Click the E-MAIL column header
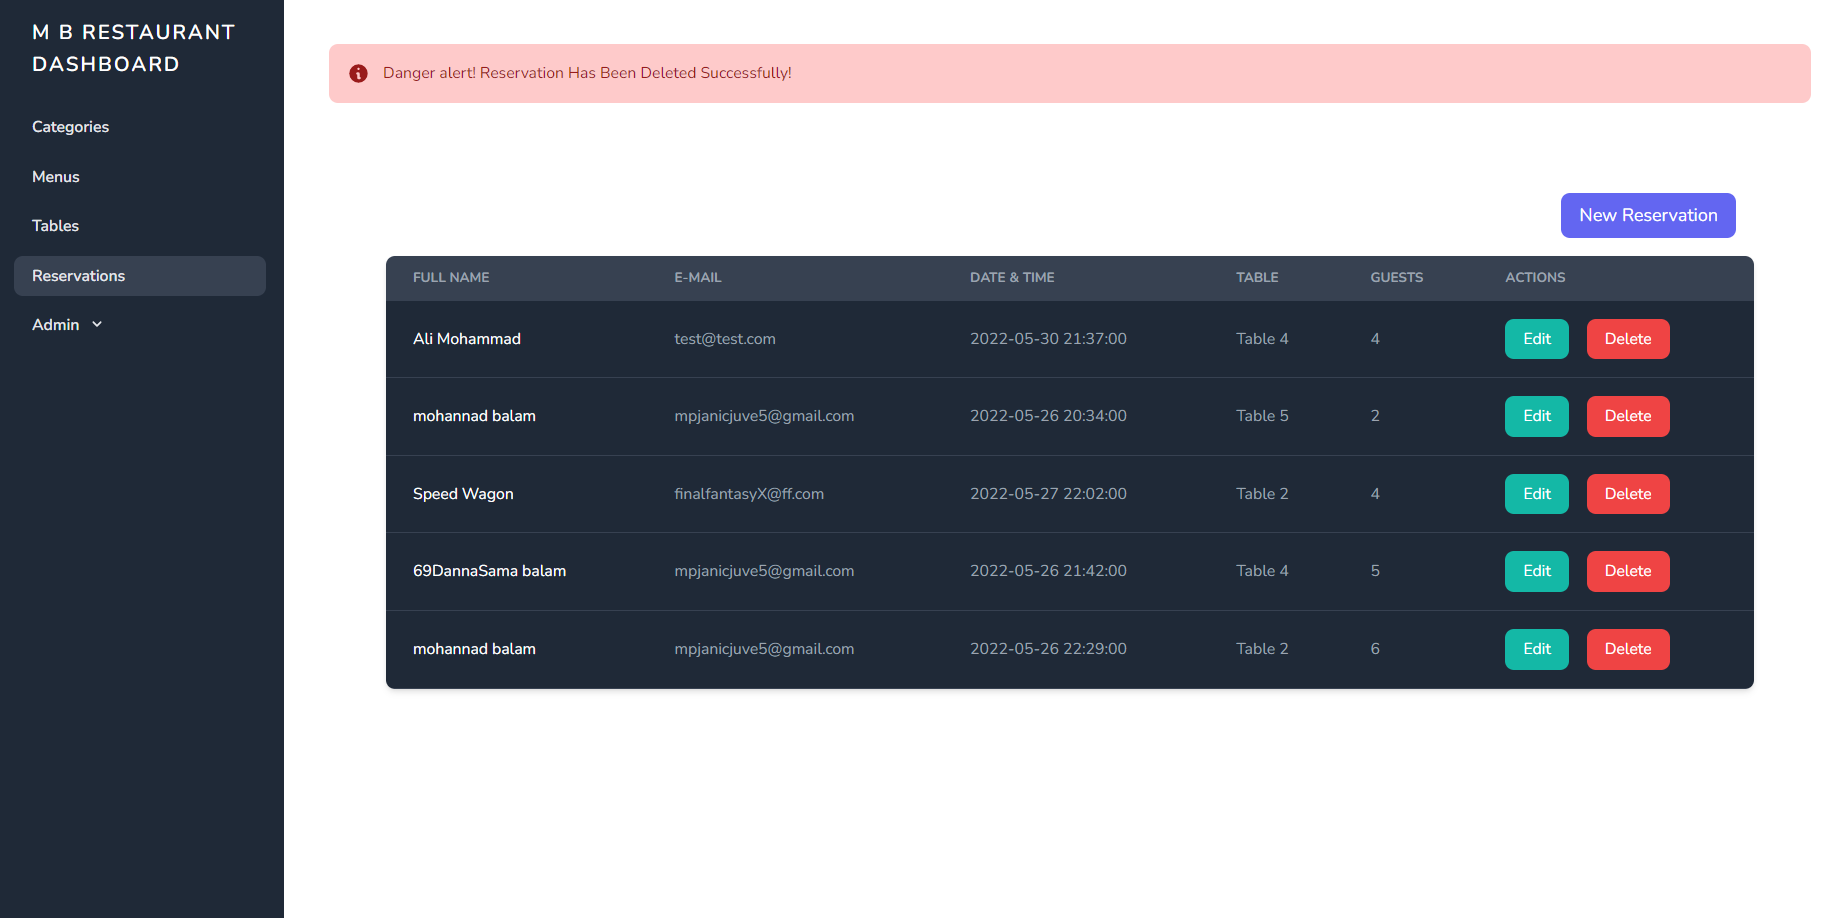The height and width of the screenshot is (918, 1842). pos(698,278)
